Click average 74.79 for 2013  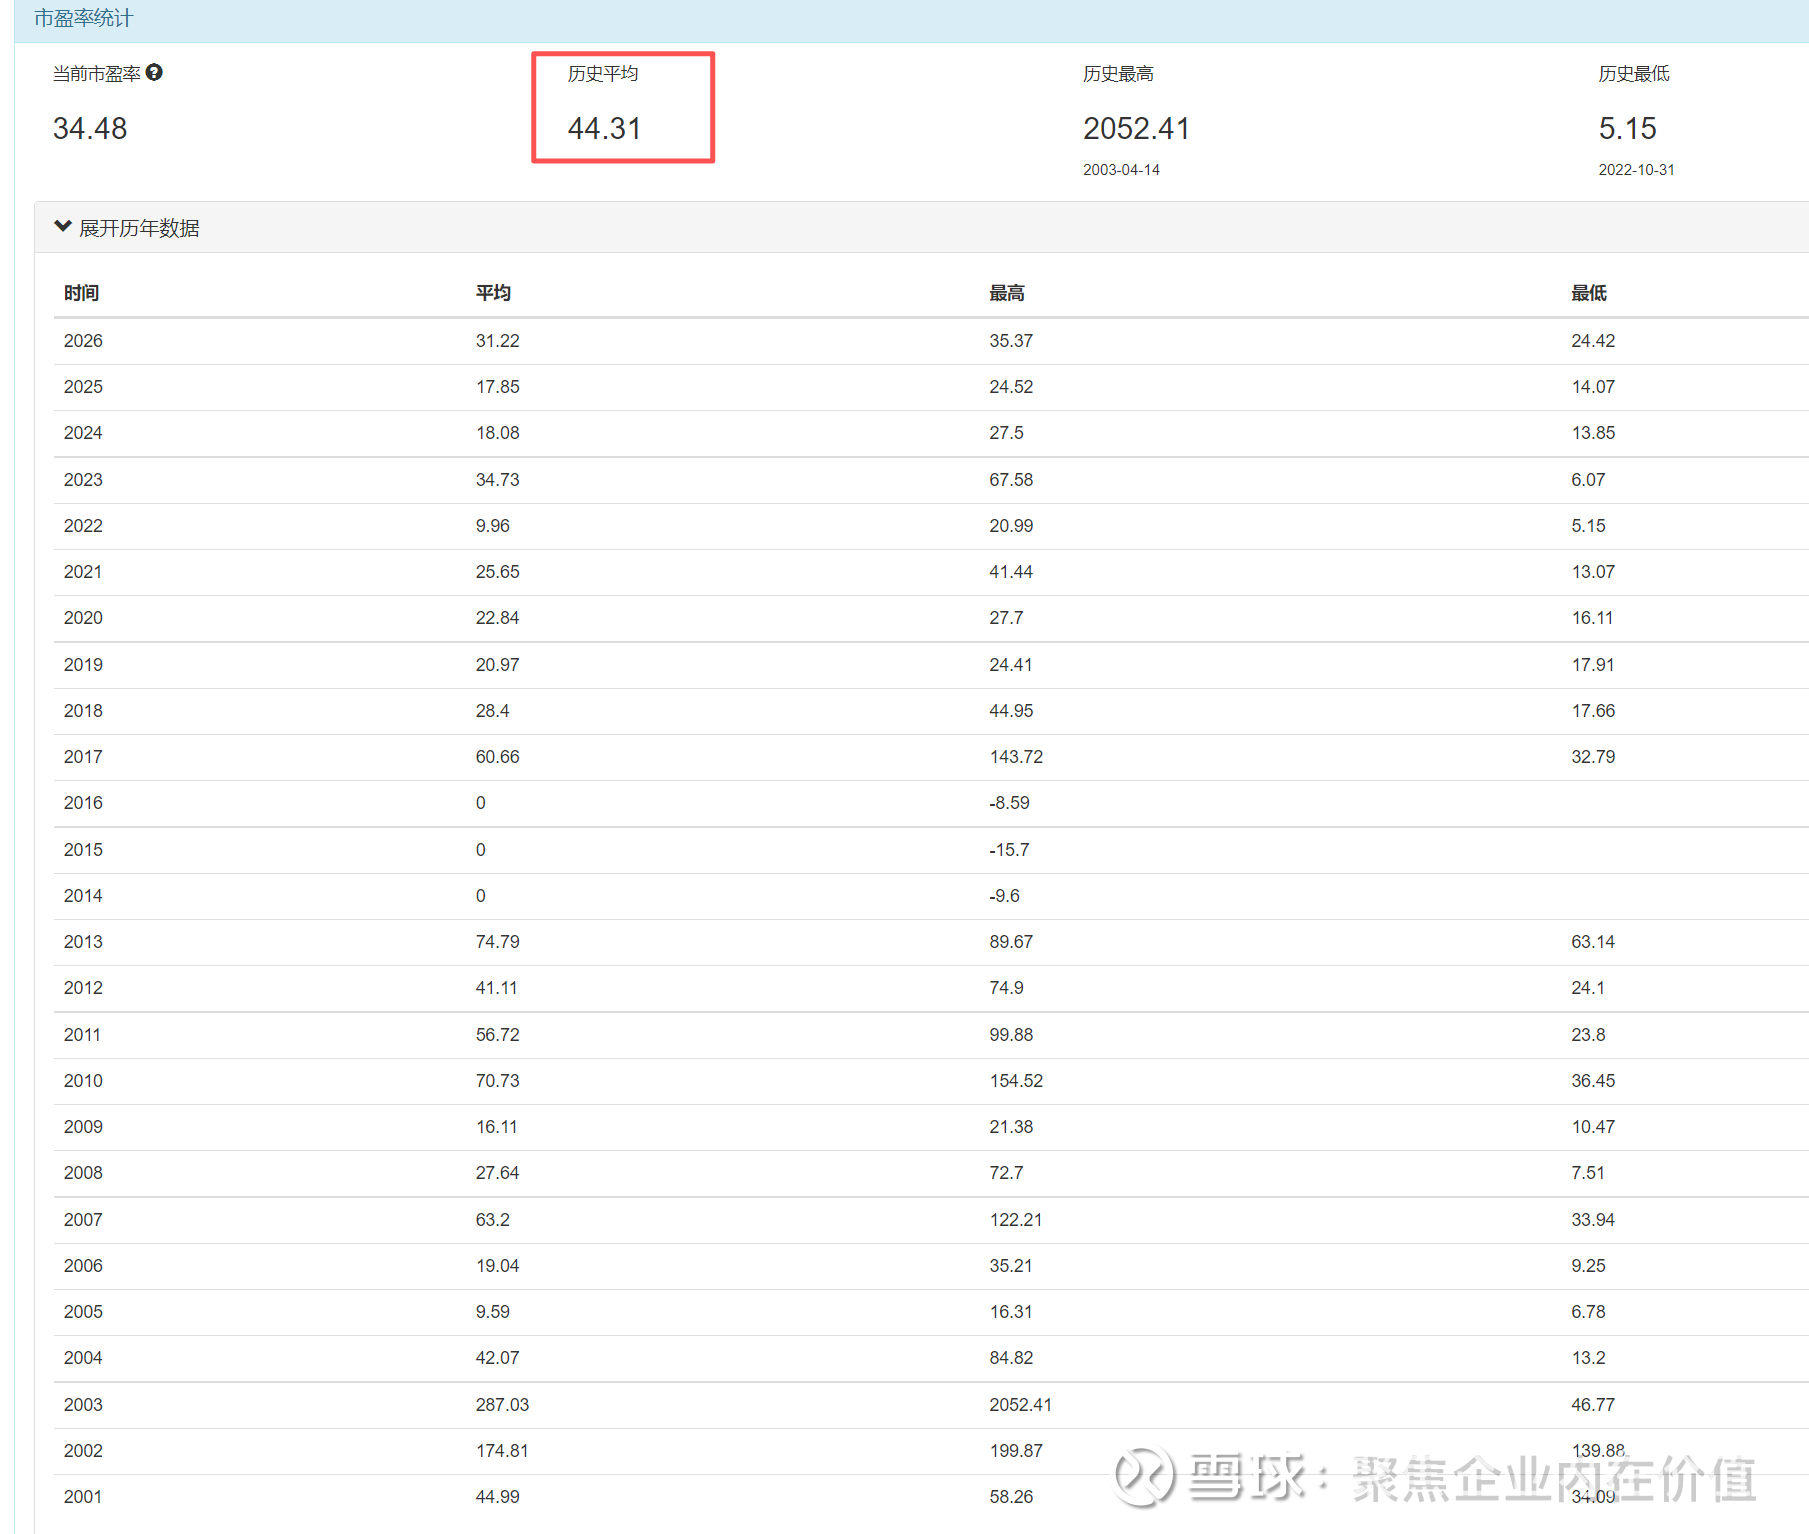pos(498,942)
